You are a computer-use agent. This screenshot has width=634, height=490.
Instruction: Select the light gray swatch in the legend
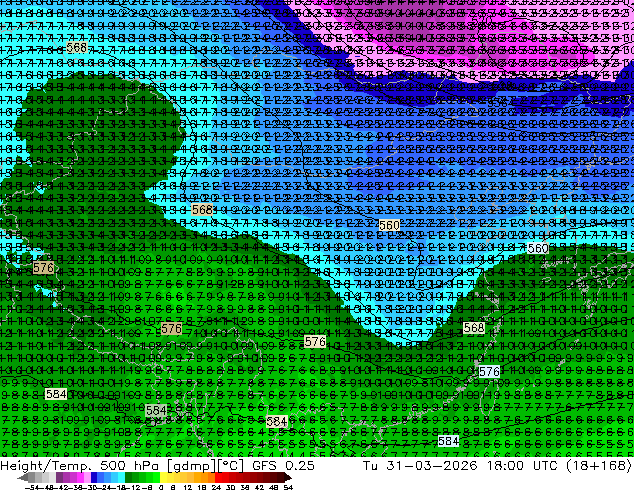52,478
